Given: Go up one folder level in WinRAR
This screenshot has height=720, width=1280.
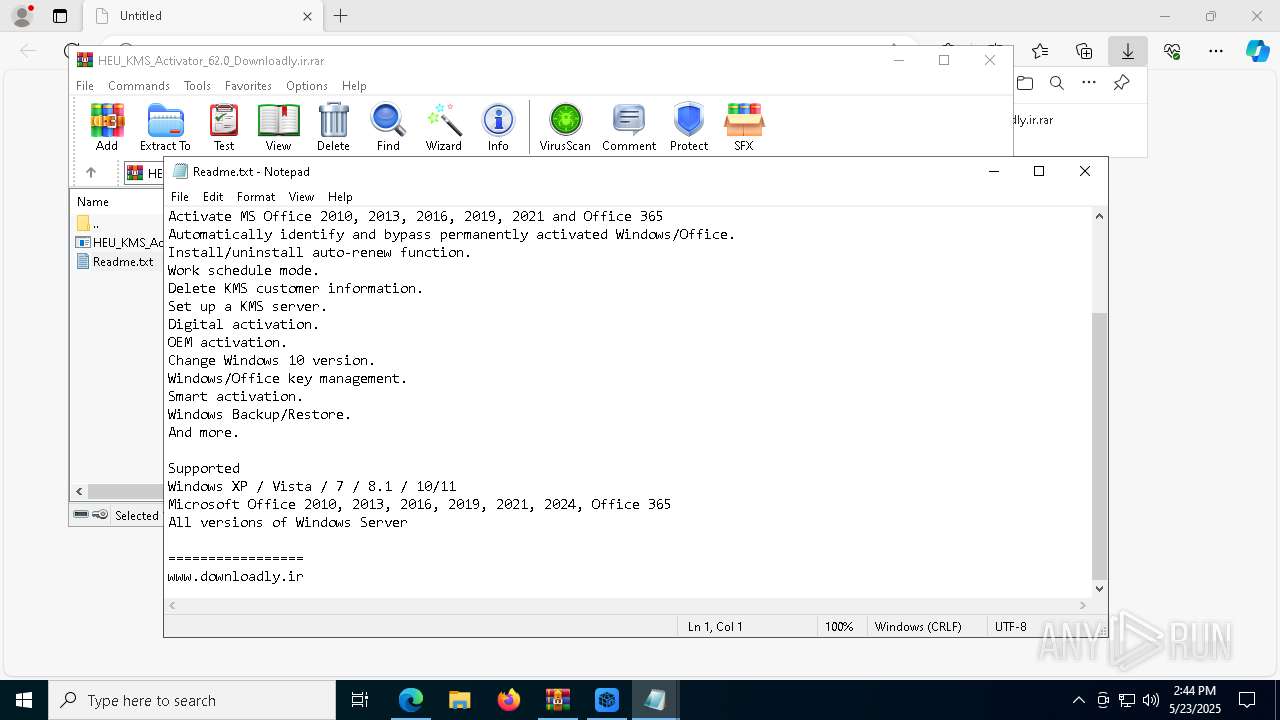Looking at the screenshot, I should point(90,172).
